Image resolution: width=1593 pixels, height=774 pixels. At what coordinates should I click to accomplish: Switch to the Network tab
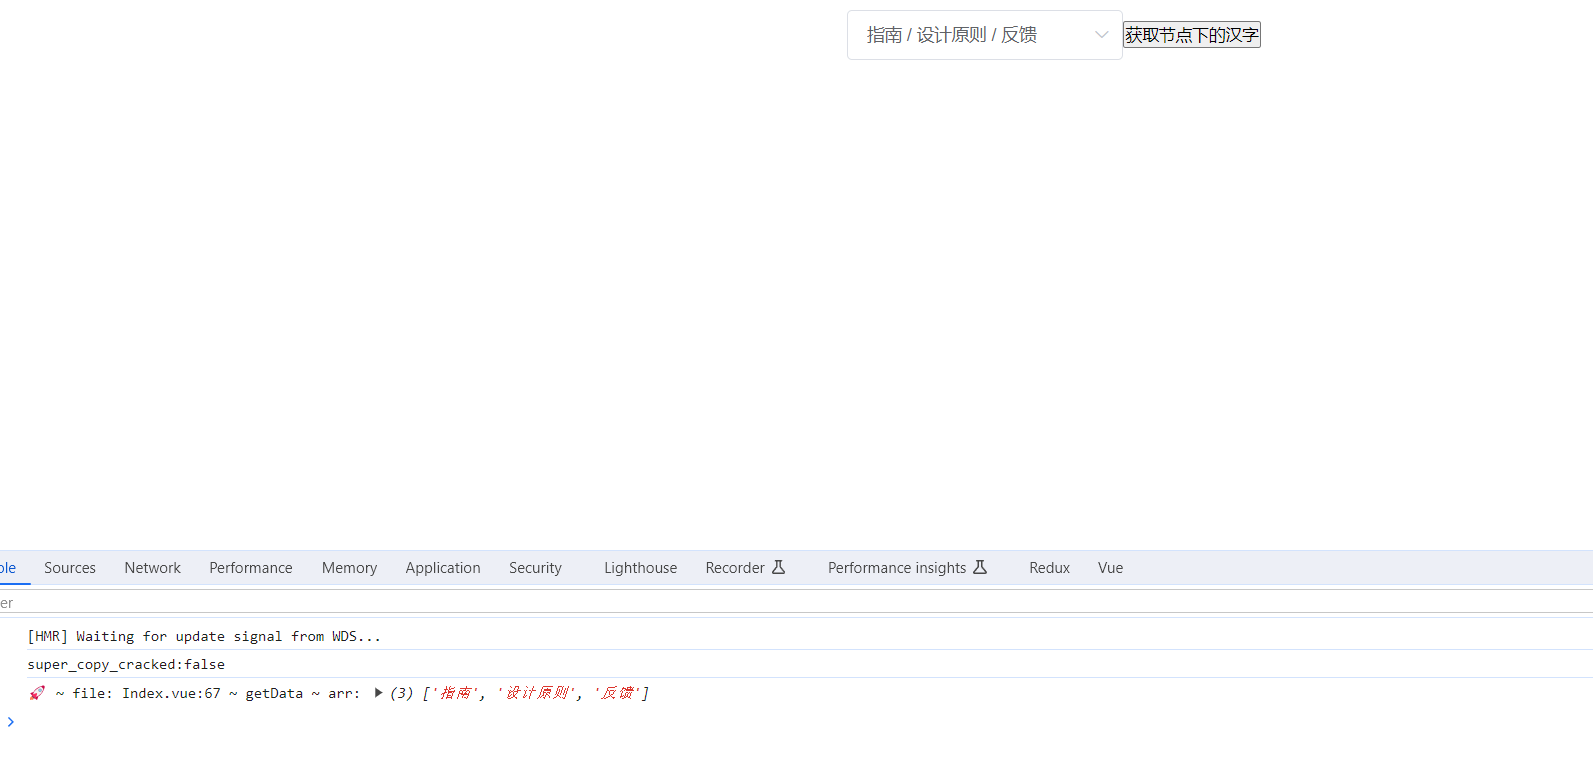pyautogui.click(x=153, y=568)
